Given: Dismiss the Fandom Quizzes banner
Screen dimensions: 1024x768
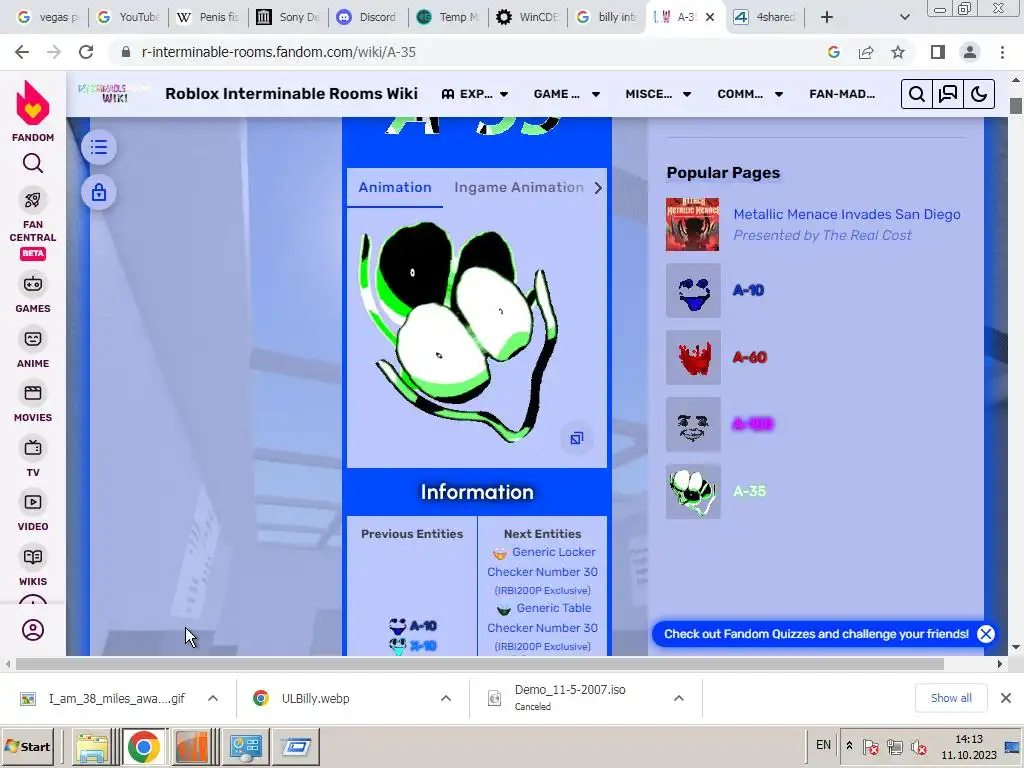Looking at the screenshot, I should (x=985, y=633).
